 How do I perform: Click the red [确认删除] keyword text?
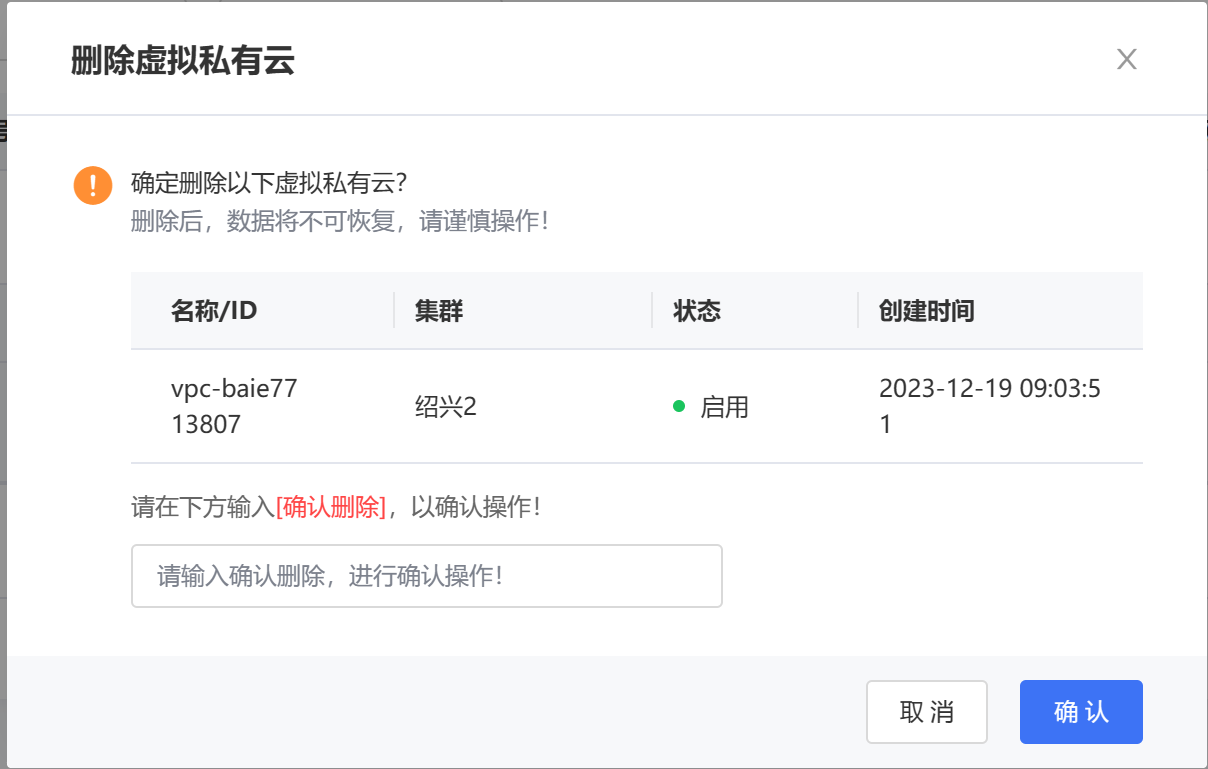331,507
